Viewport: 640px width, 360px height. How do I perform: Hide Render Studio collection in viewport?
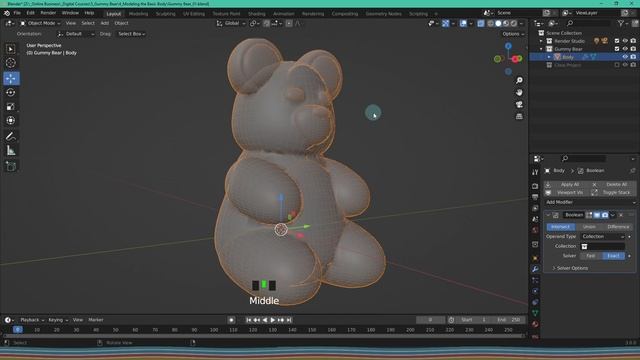pos(625,41)
